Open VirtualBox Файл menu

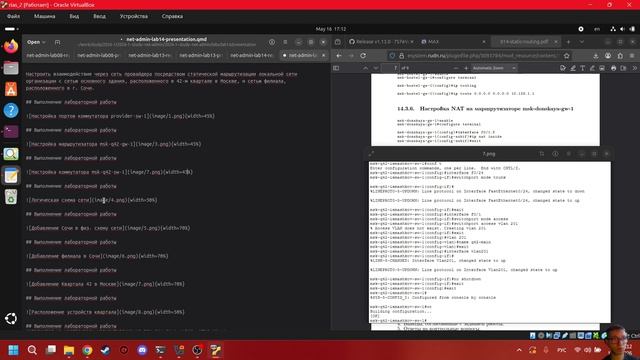point(13,16)
